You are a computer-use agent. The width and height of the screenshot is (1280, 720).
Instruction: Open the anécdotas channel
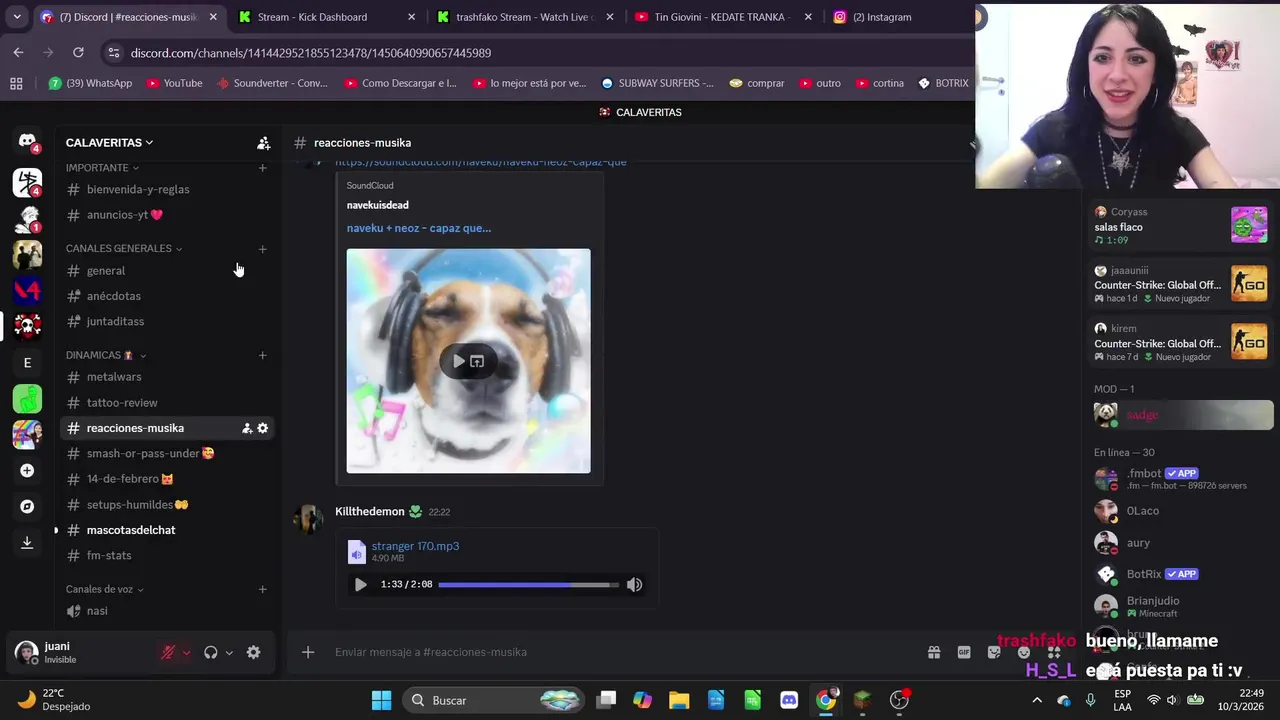pos(165,296)
